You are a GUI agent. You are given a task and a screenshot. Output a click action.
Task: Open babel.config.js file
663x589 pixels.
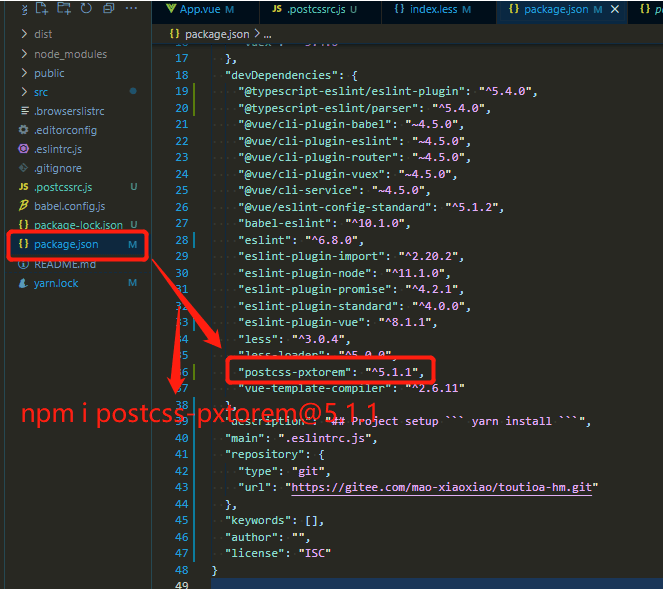tap(70, 206)
